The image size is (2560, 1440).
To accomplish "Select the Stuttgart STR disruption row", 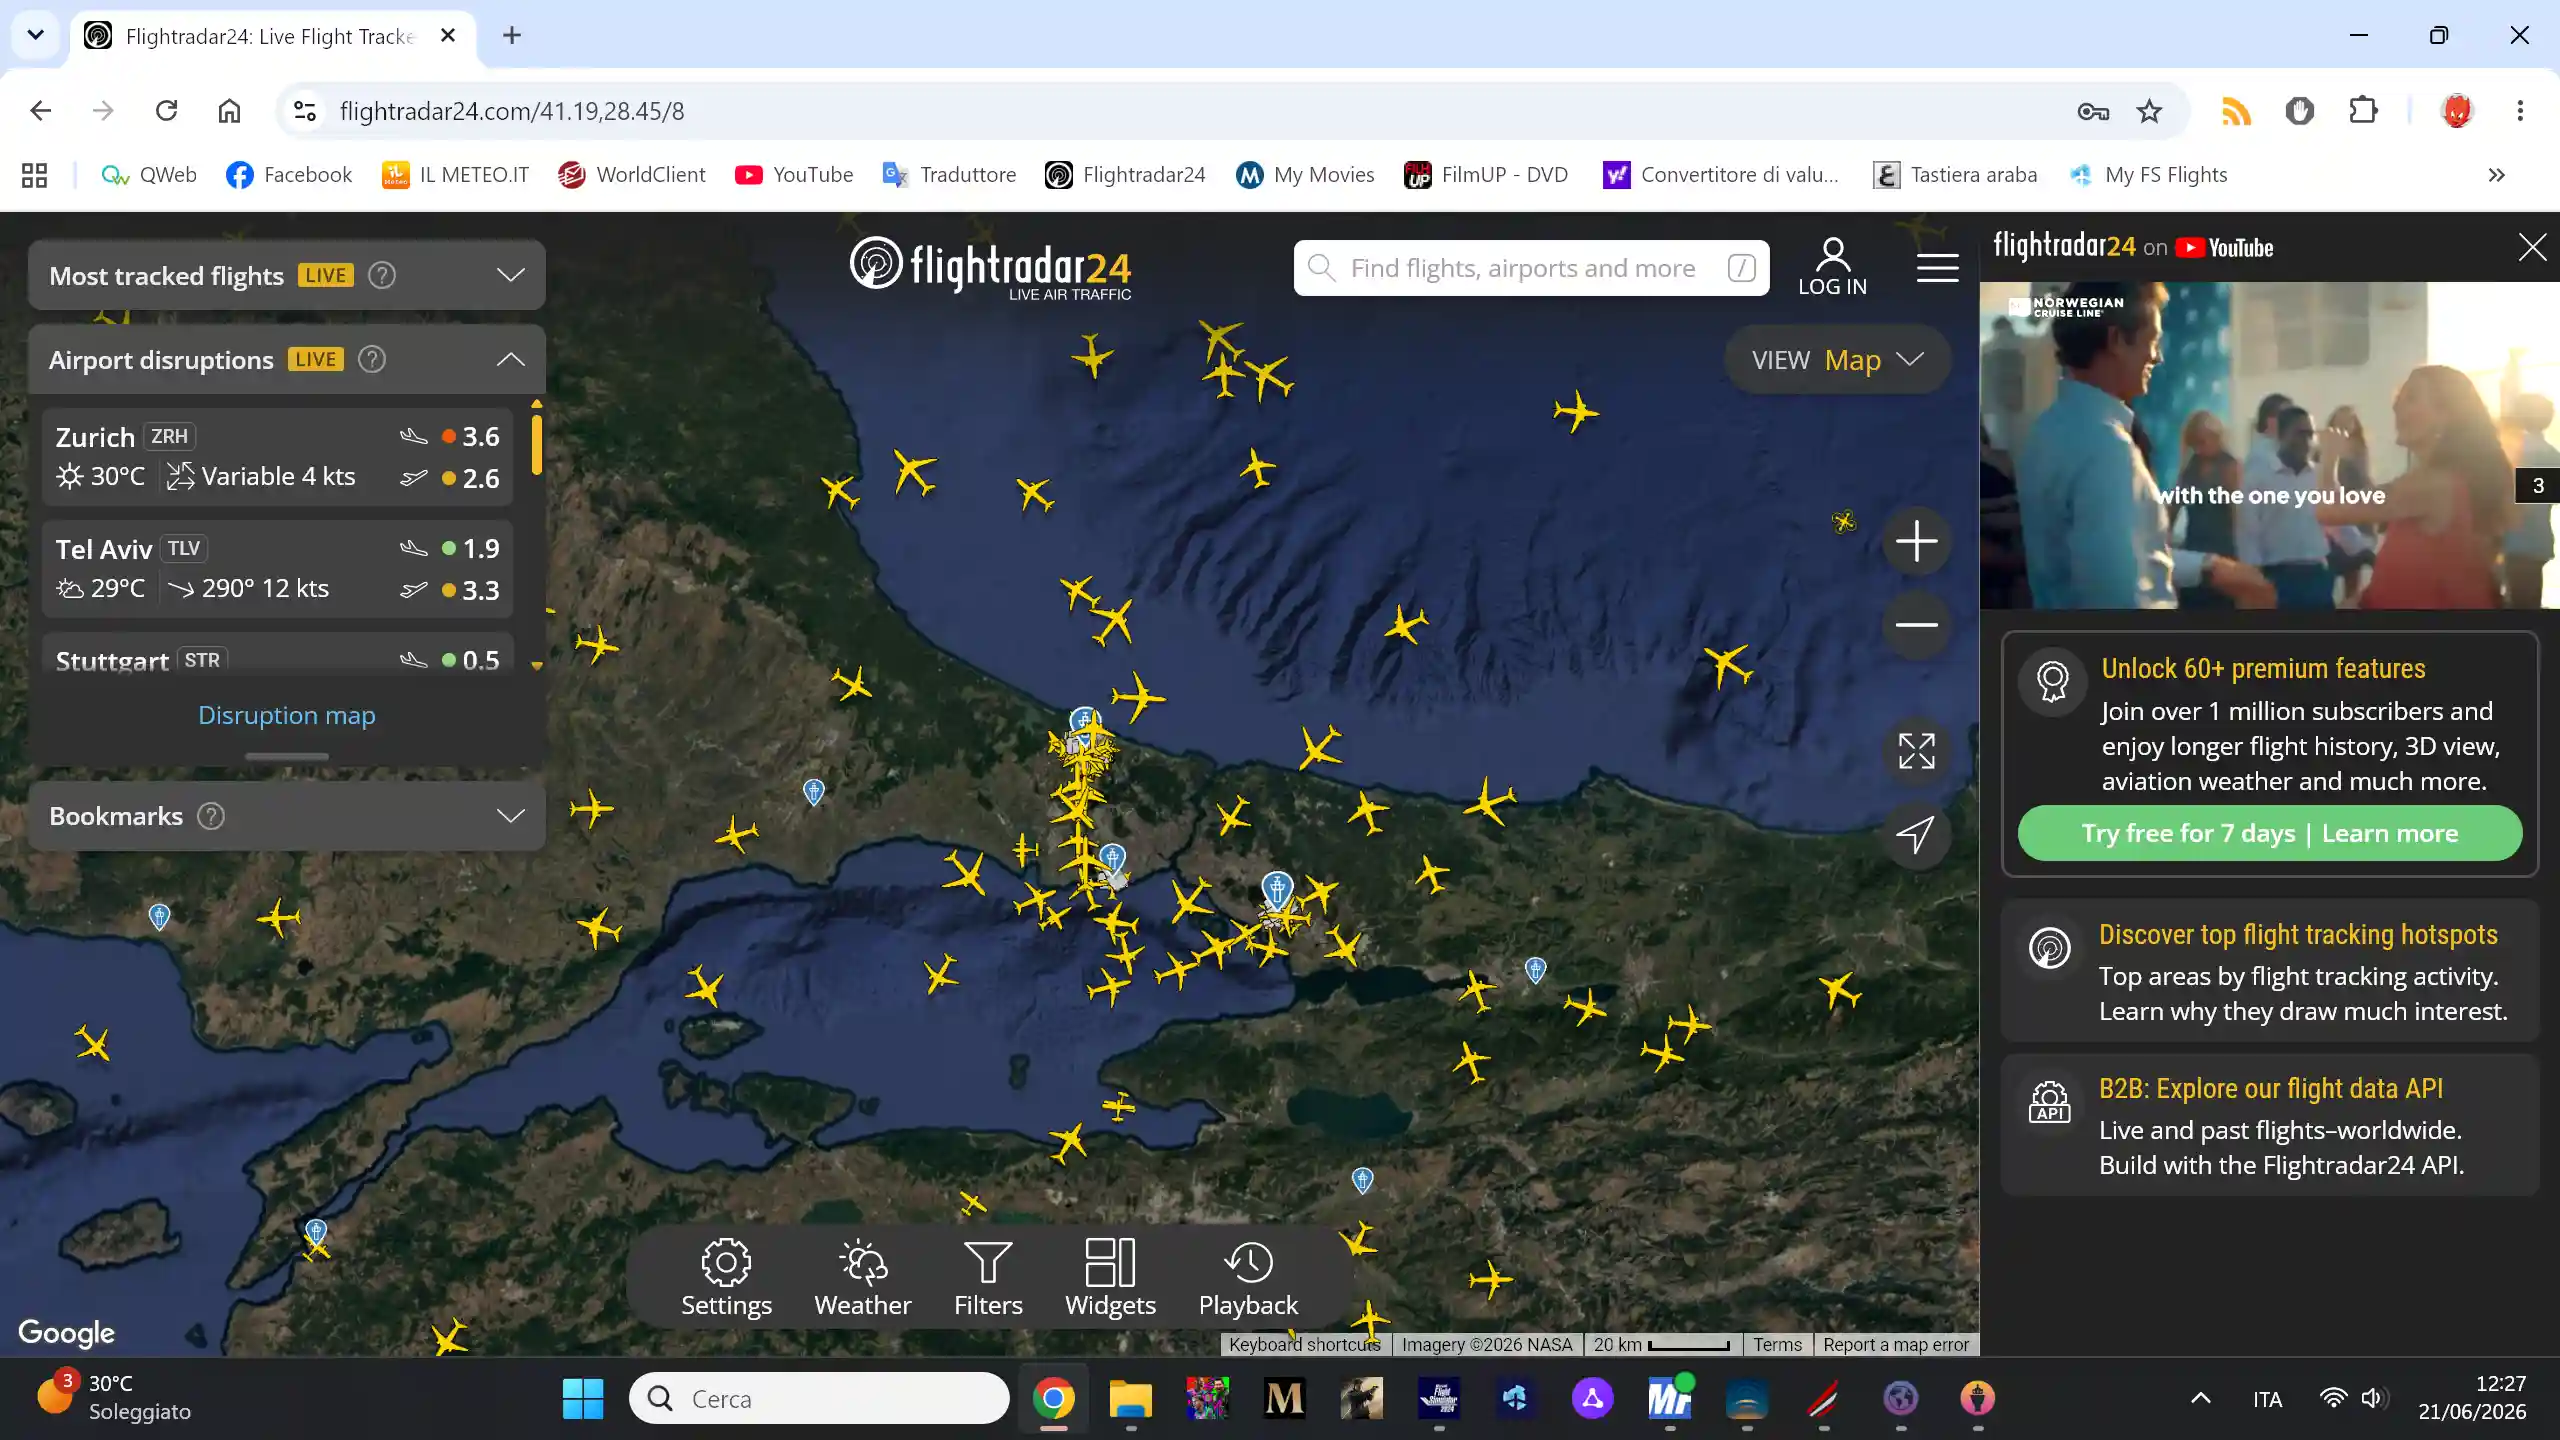I will (278, 654).
